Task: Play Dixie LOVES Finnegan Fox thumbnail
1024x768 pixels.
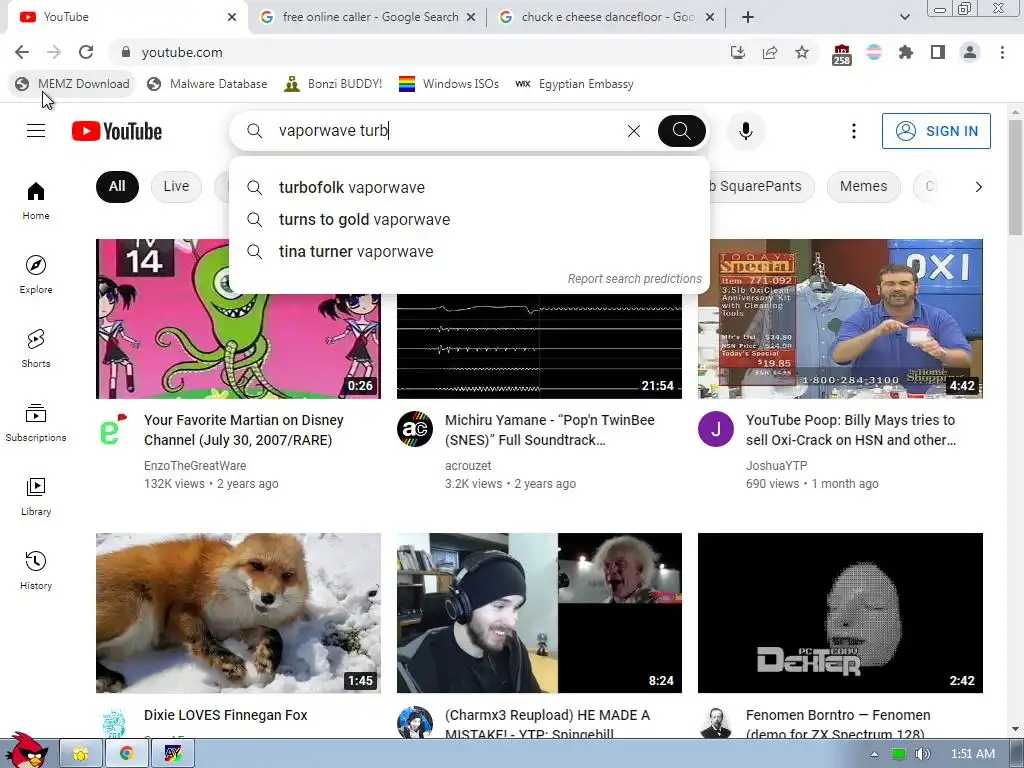Action: 238,613
